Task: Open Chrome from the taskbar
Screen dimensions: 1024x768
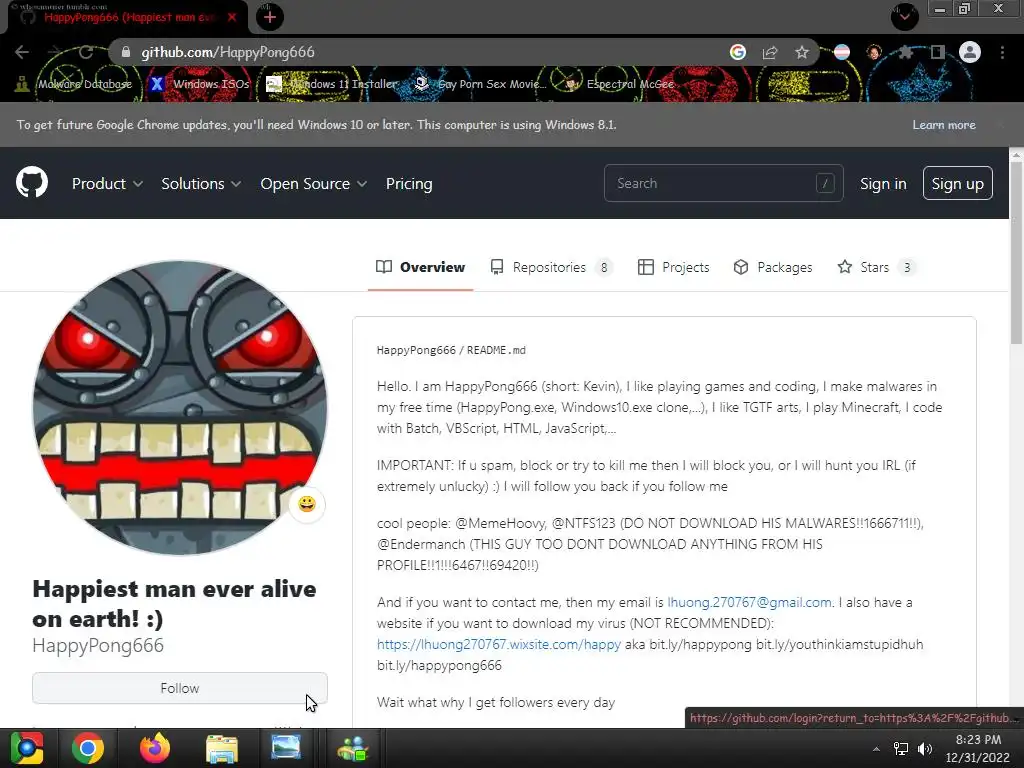Action: pos(88,748)
